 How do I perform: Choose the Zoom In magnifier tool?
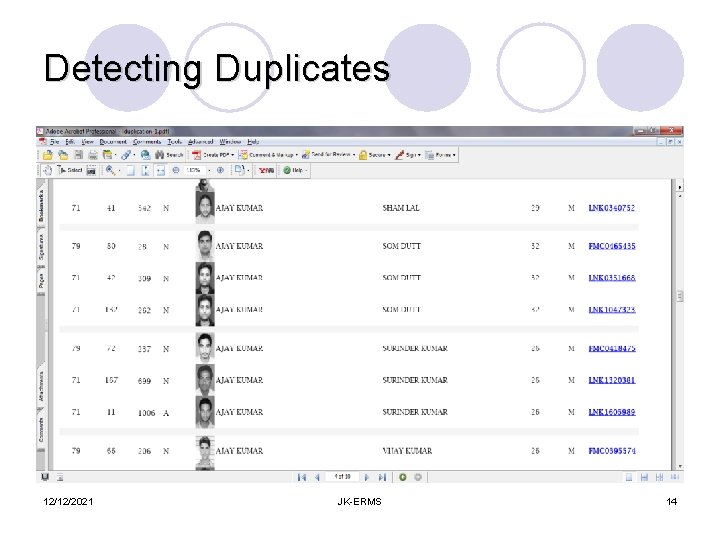[x=111, y=170]
